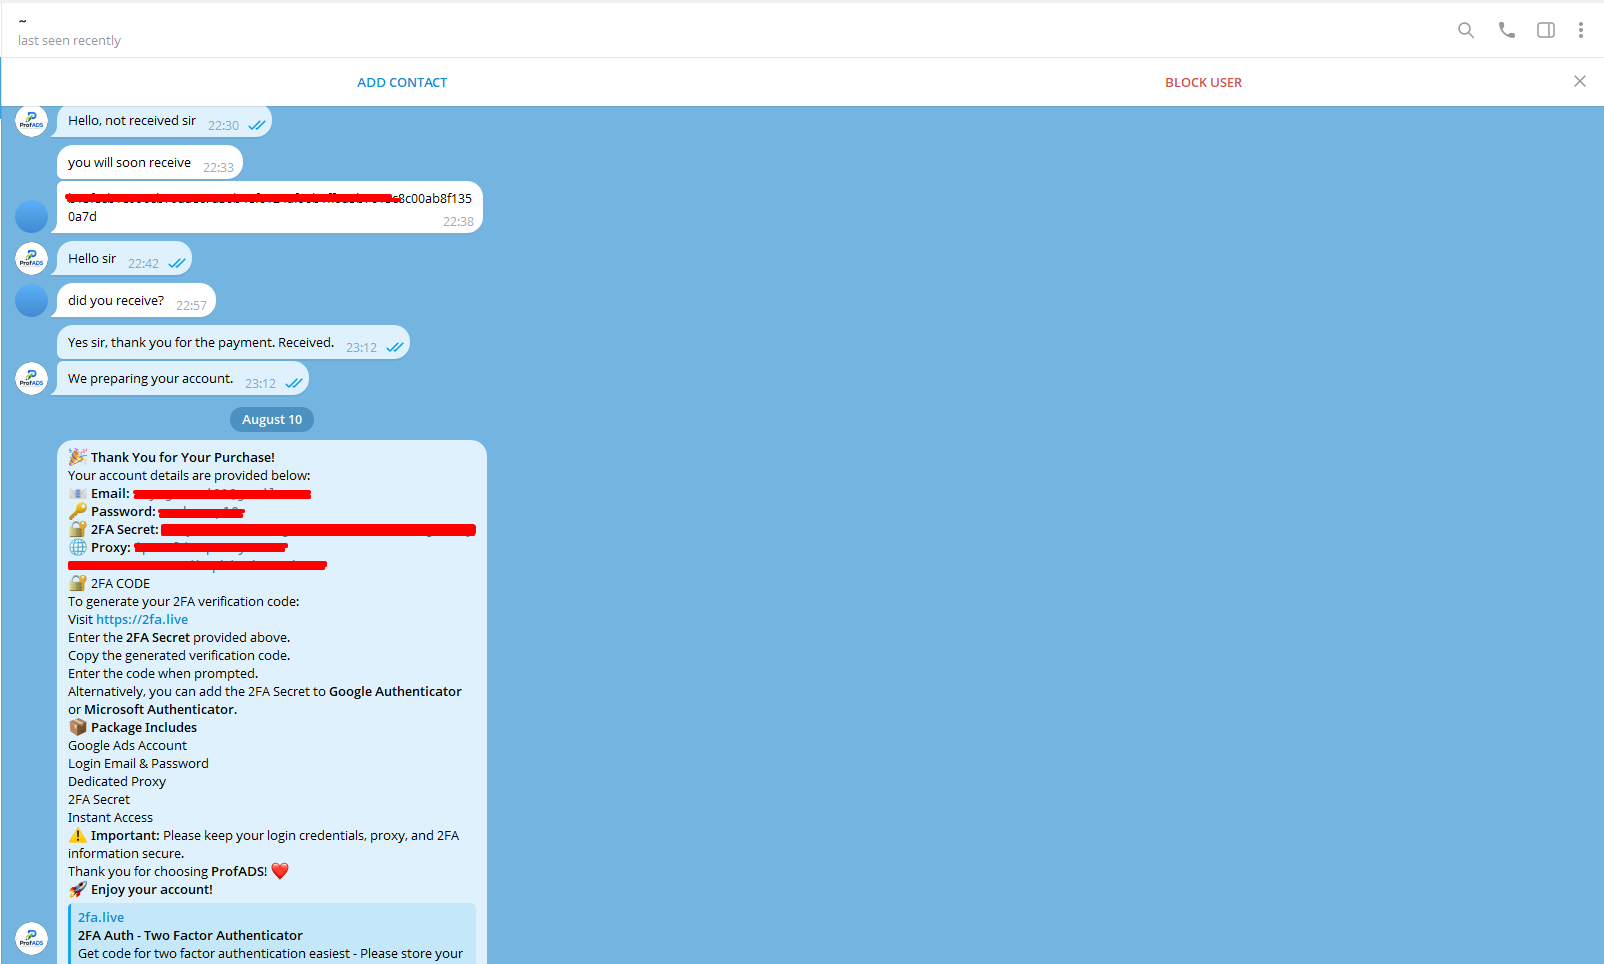Dismiss the Add Contact / Block User bar
This screenshot has width=1604, height=964.
[x=1580, y=81]
